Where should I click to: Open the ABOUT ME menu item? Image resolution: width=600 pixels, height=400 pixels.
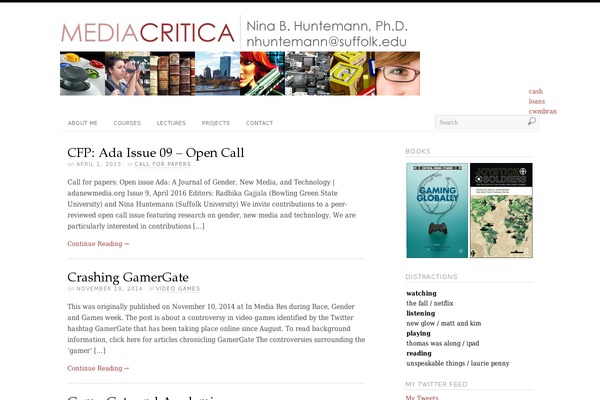83,123
